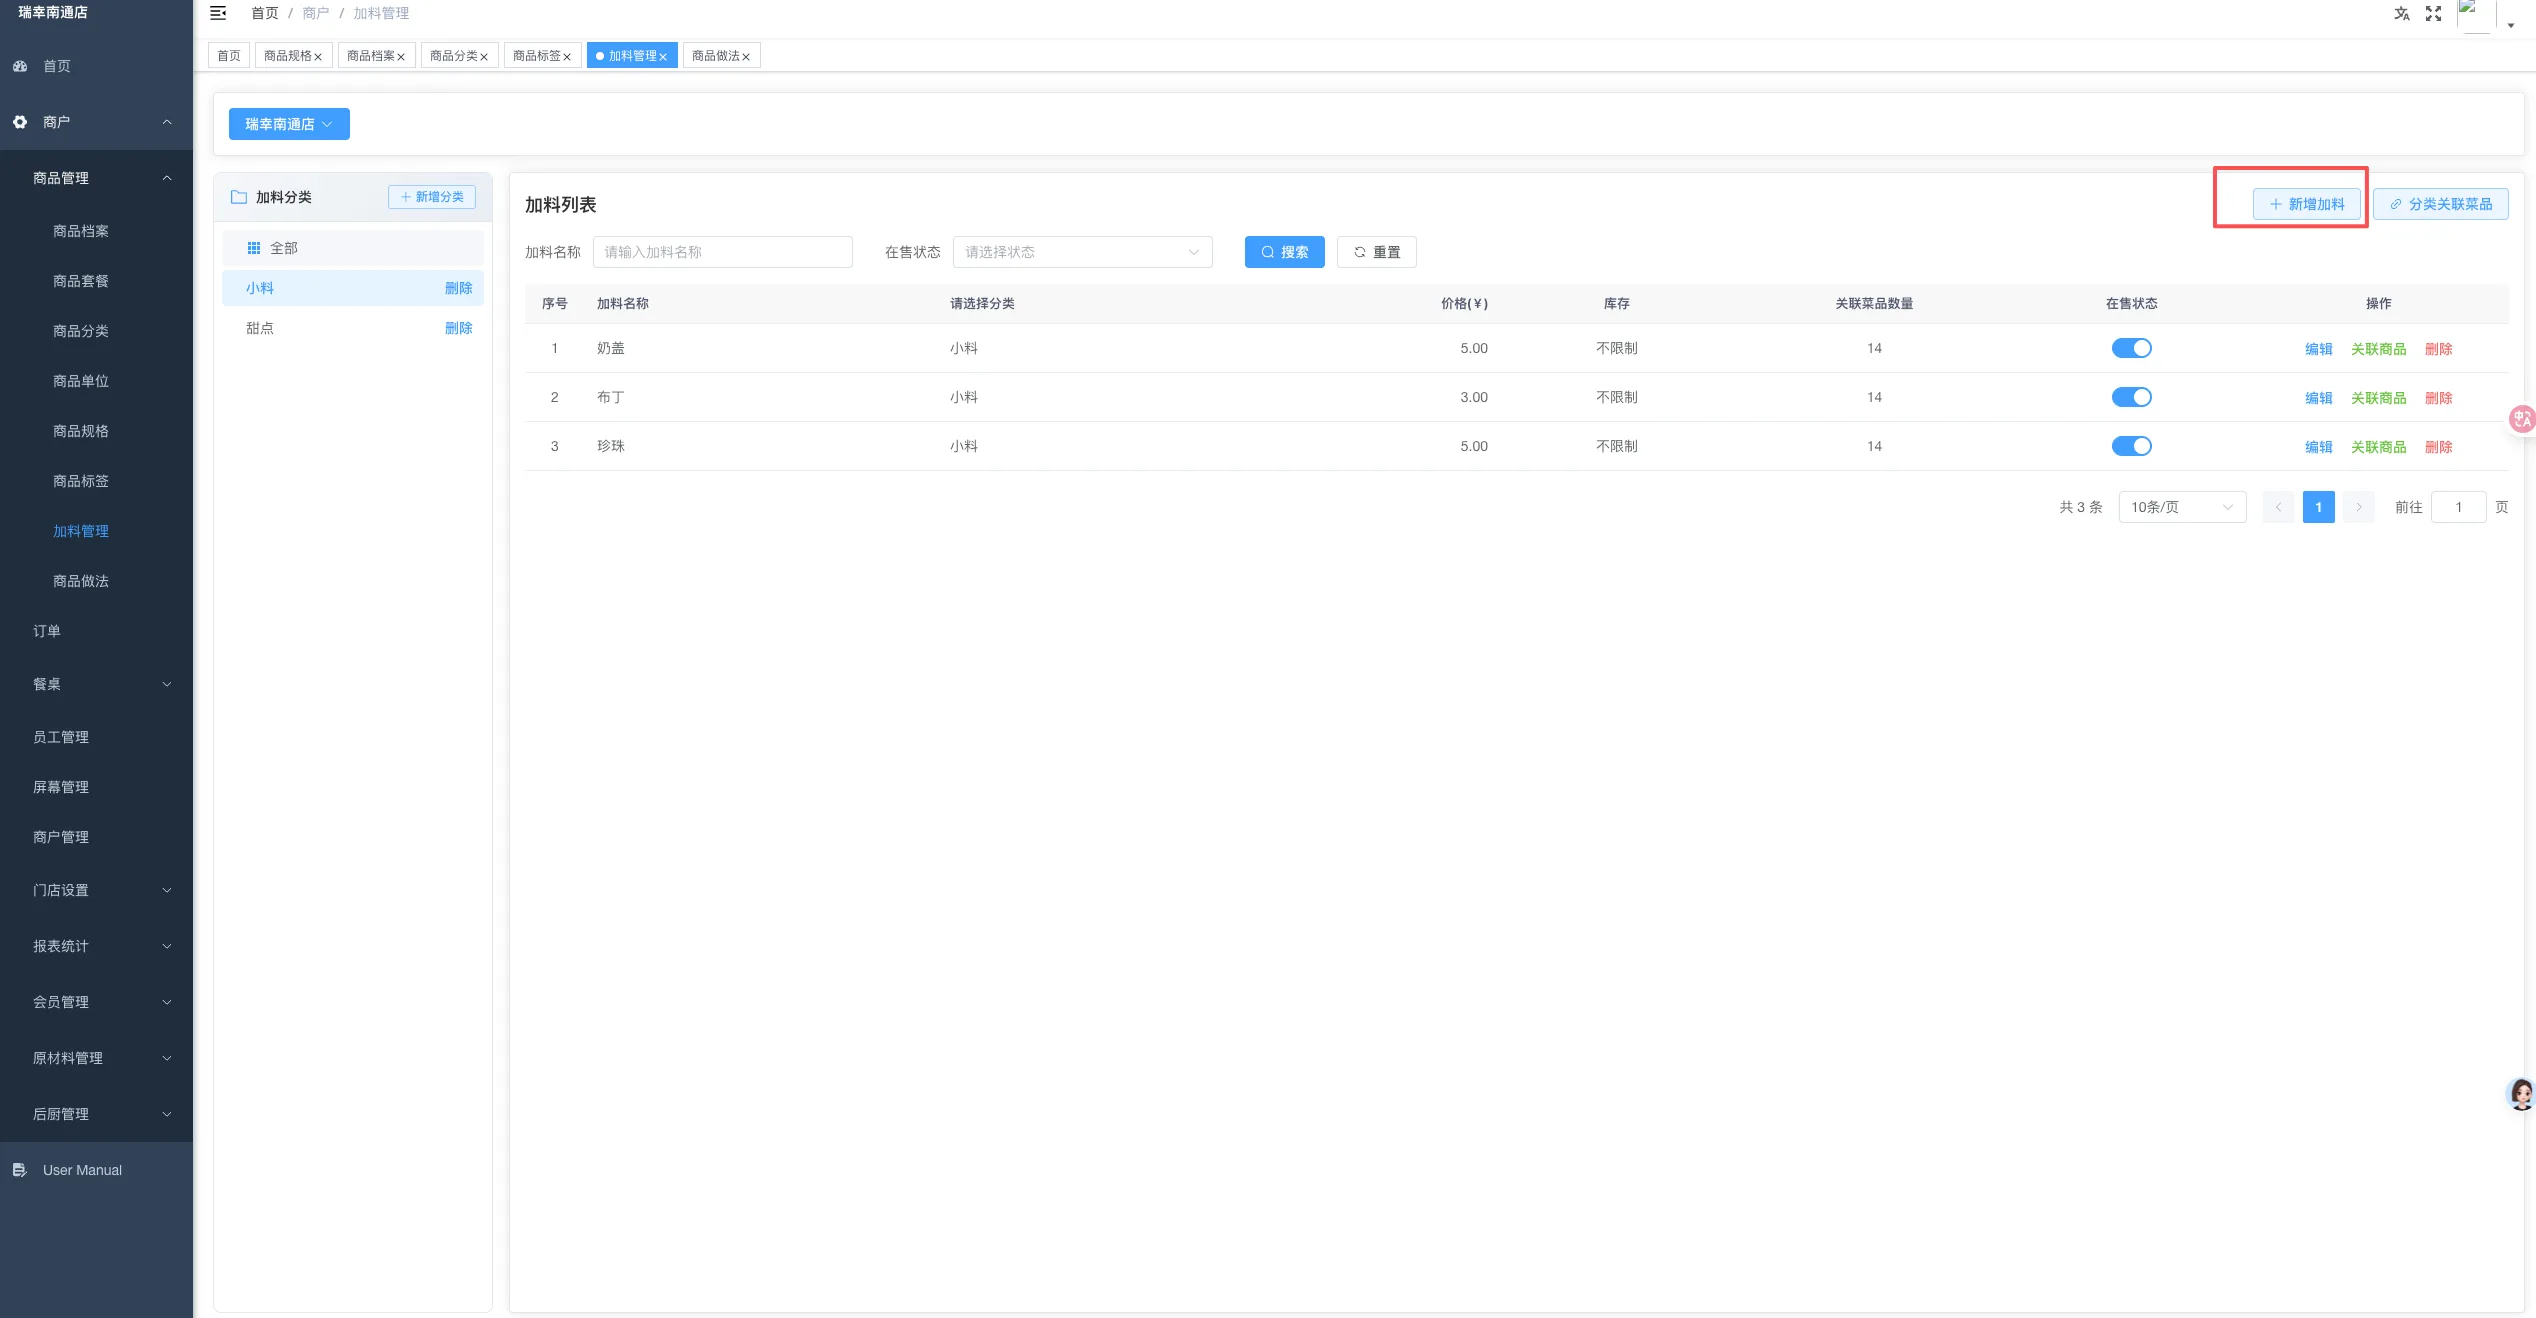
Task: Close the 商品档案 tab
Action: click(401, 57)
